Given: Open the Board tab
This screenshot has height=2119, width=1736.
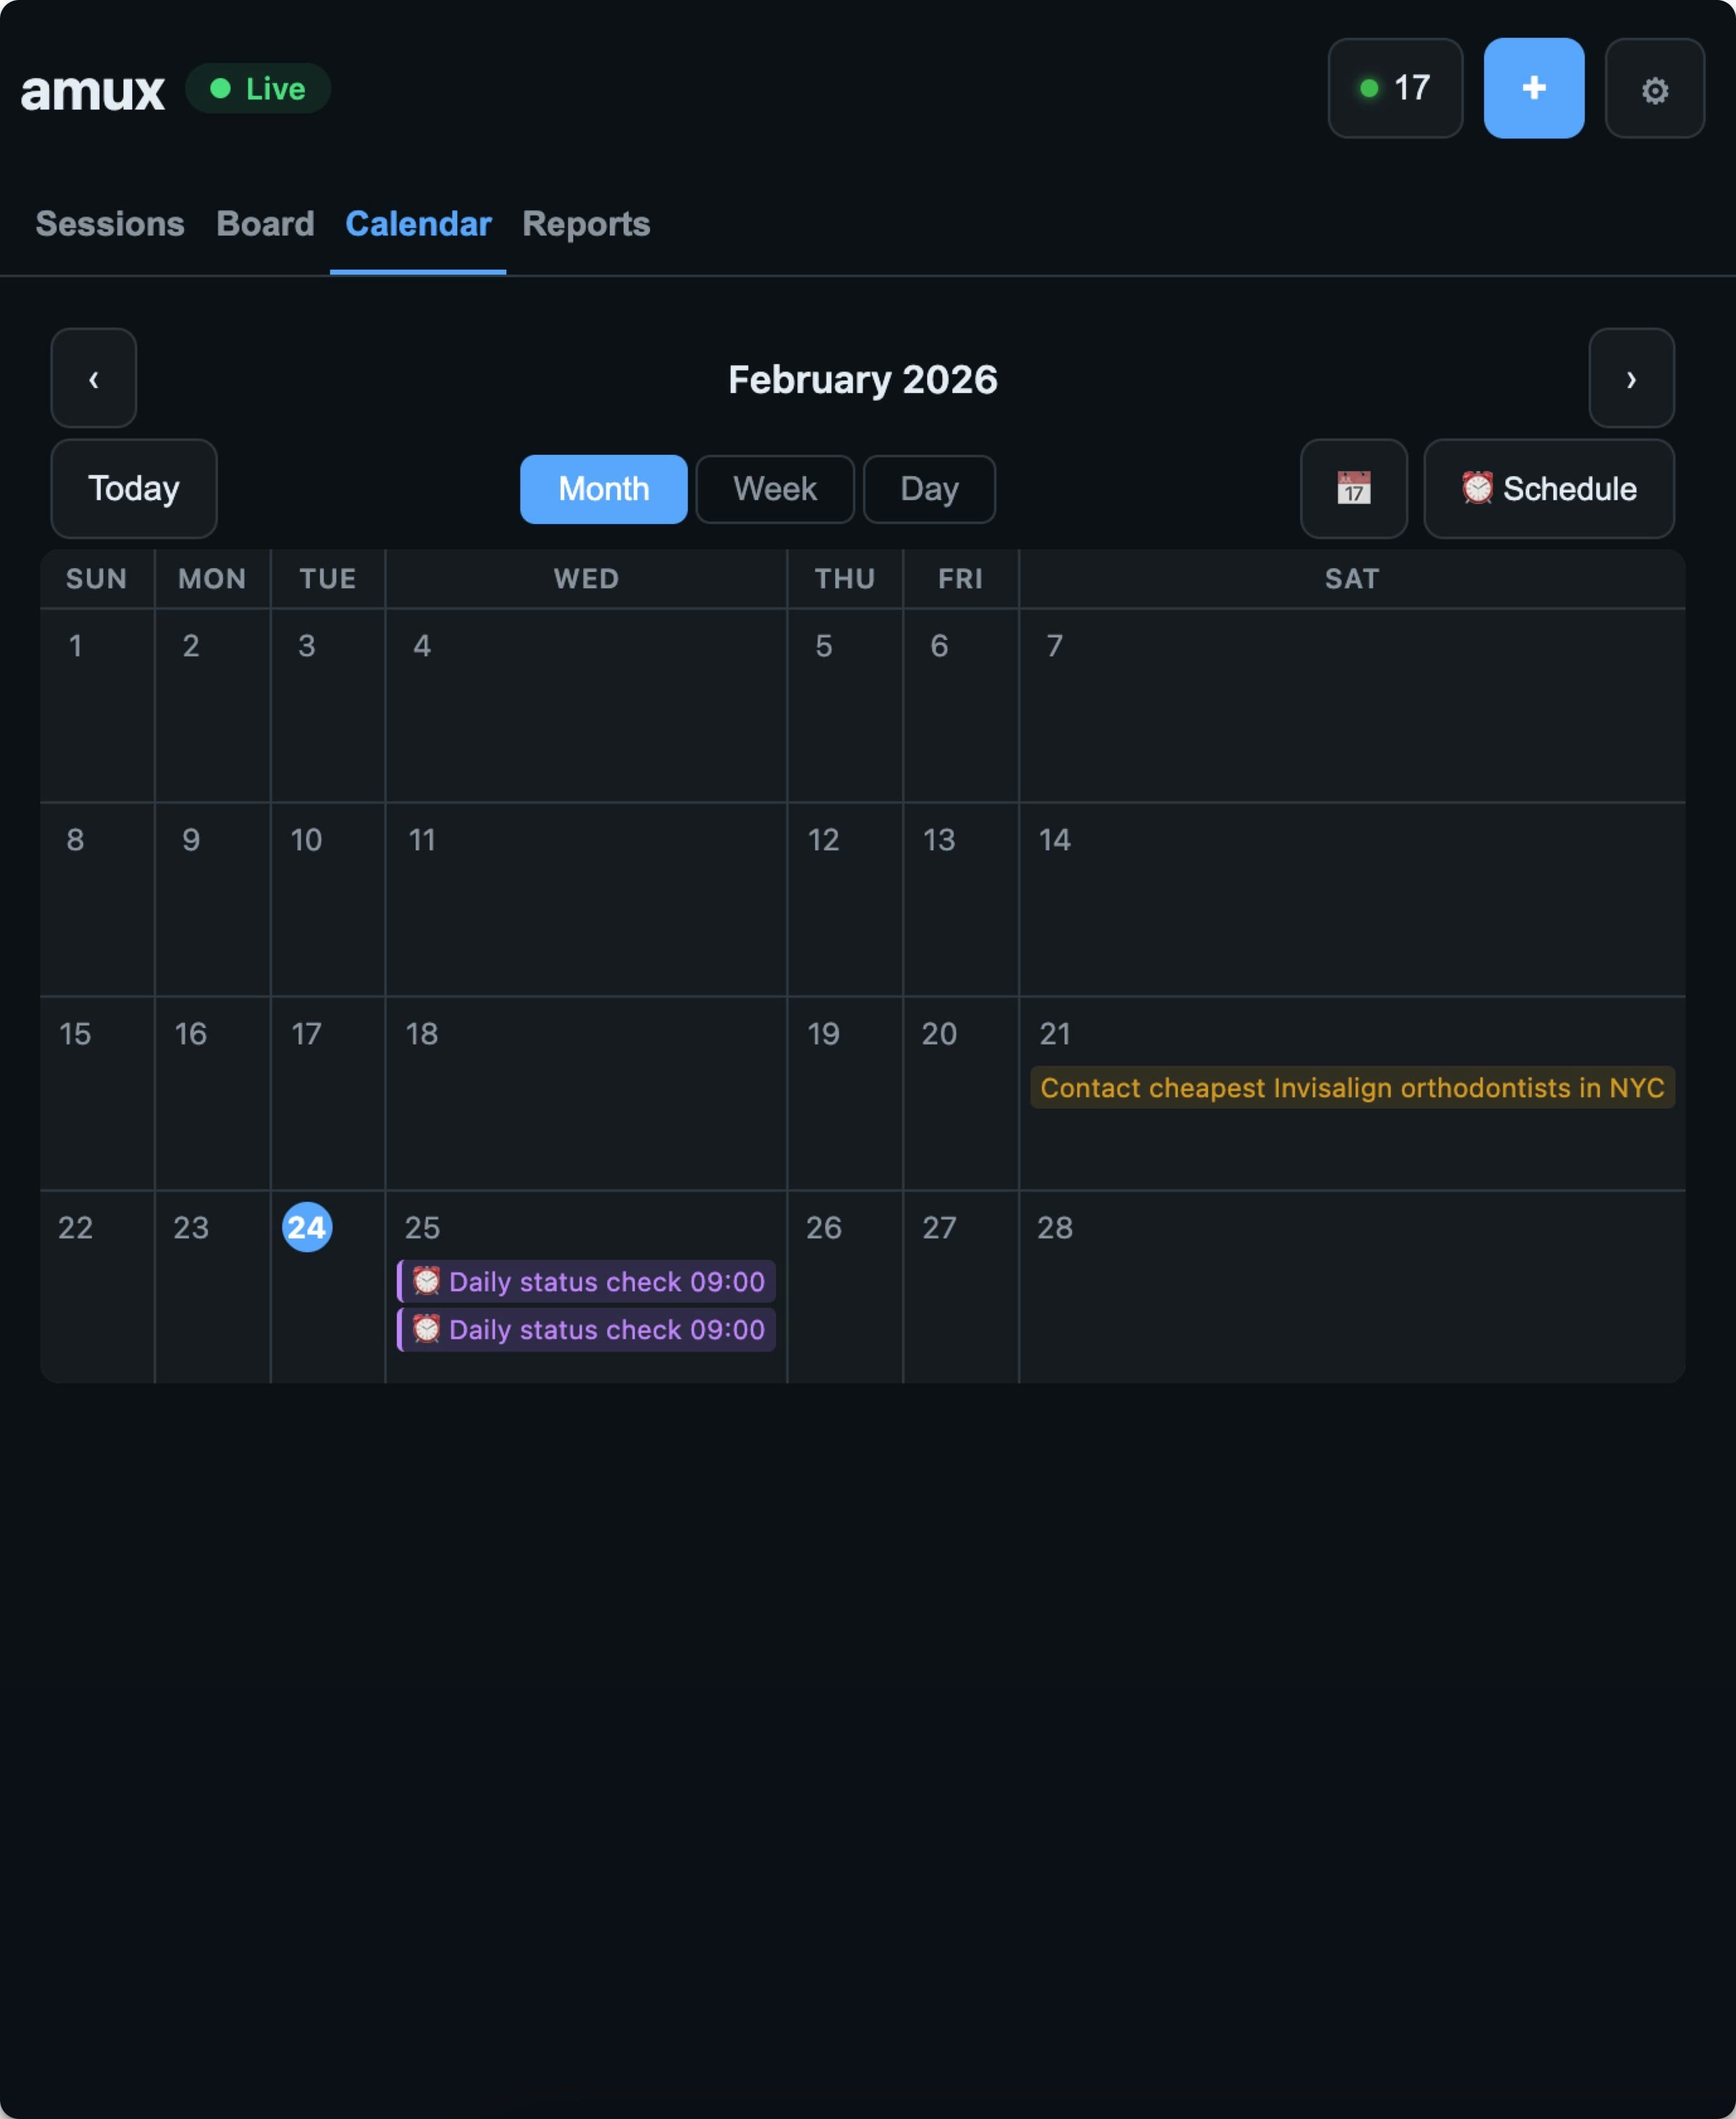Looking at the screenshot, I should click(264, 224).
